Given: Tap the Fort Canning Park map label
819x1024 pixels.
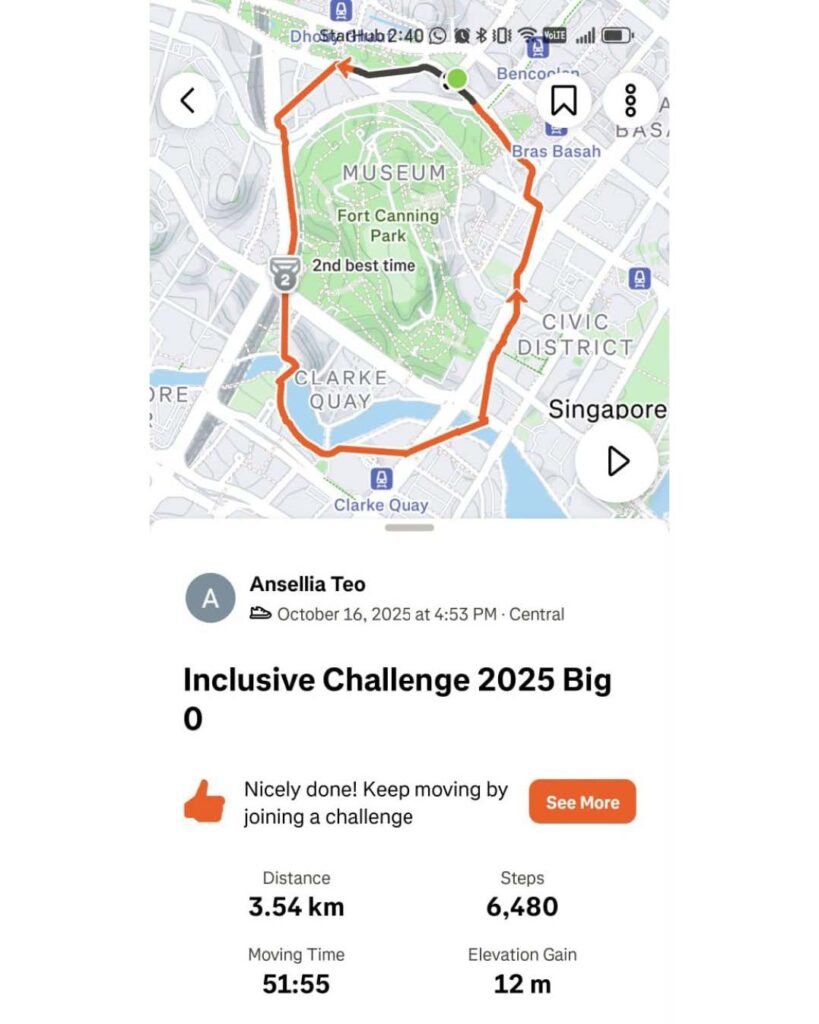Looking at the screenshot, I should pyautogui.click(x=388, y=225).
